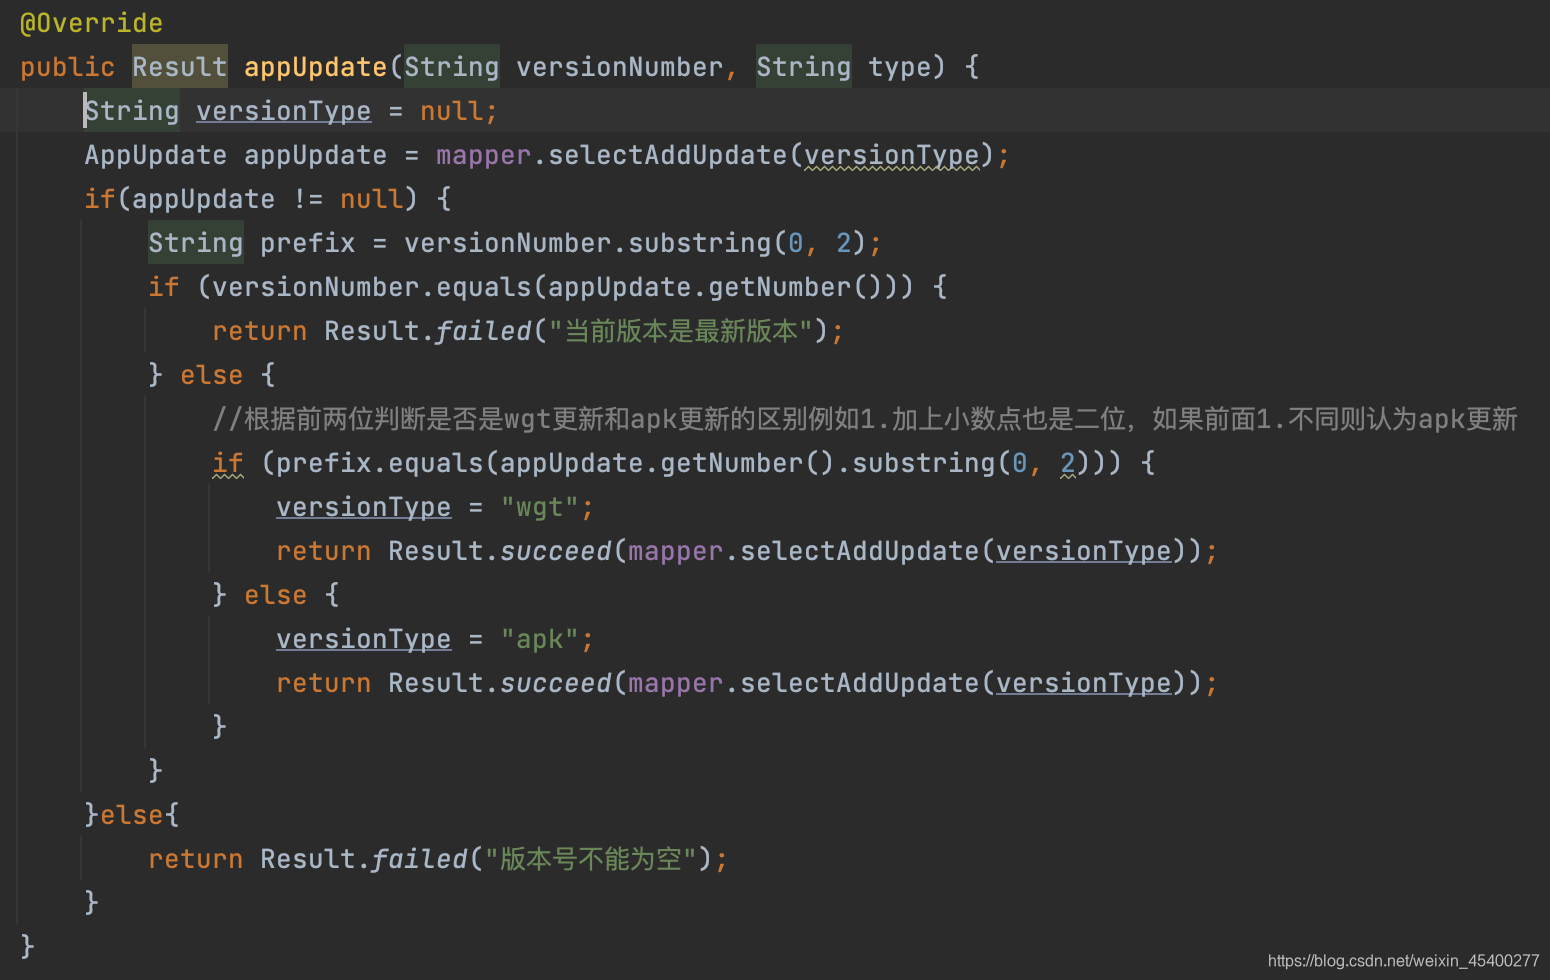Click succeed in the return after "apk"
Viewport: 1550px width, 980px height.
pos(555,683)
